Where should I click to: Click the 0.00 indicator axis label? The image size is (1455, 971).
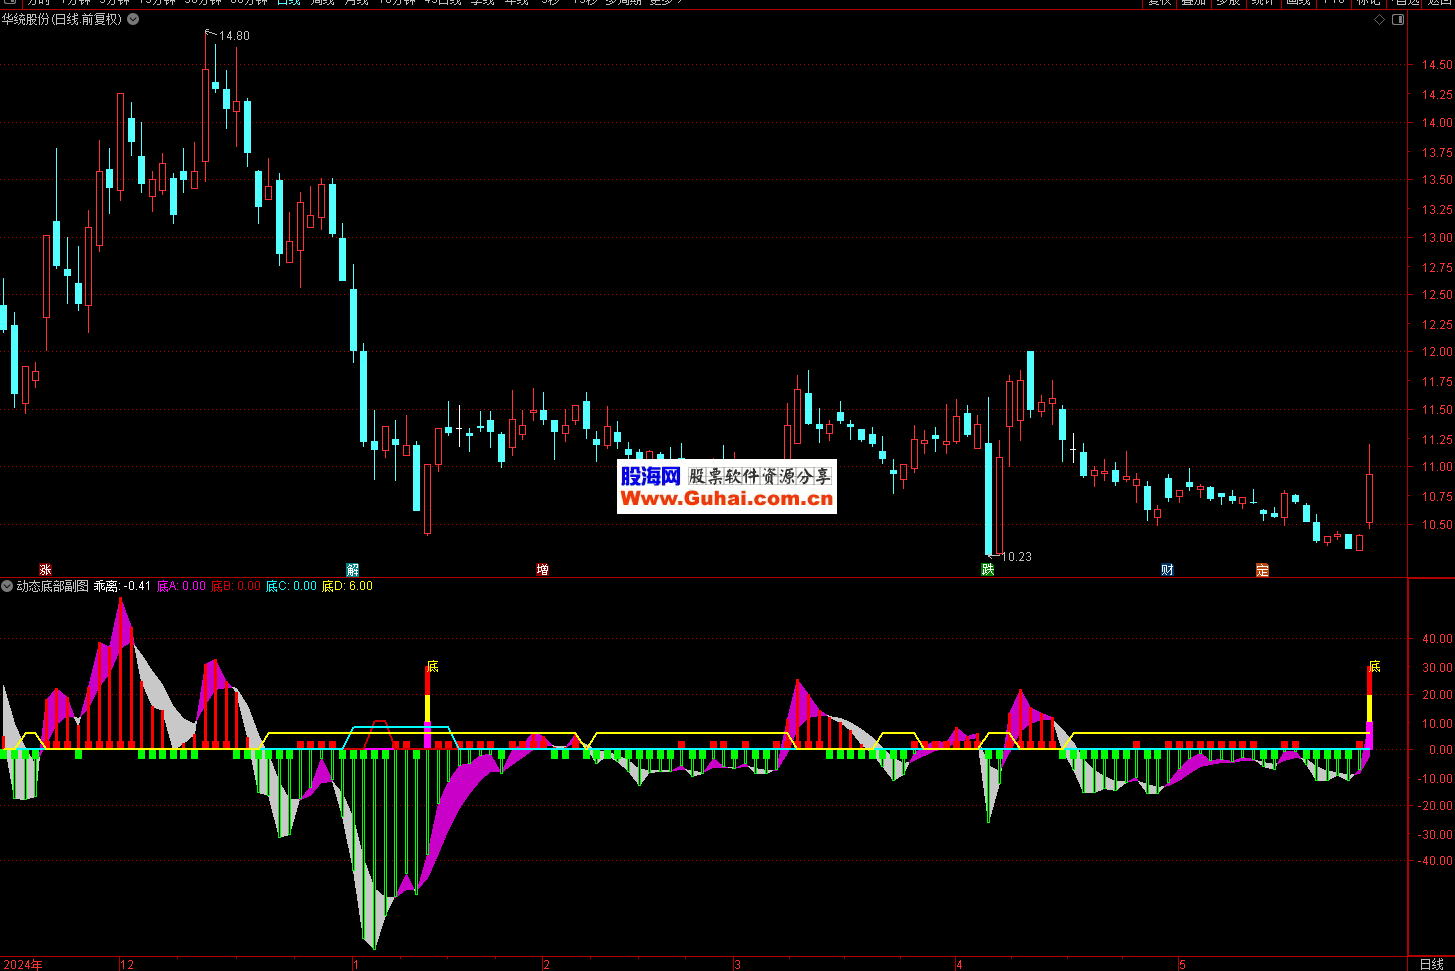point(1441,750)
